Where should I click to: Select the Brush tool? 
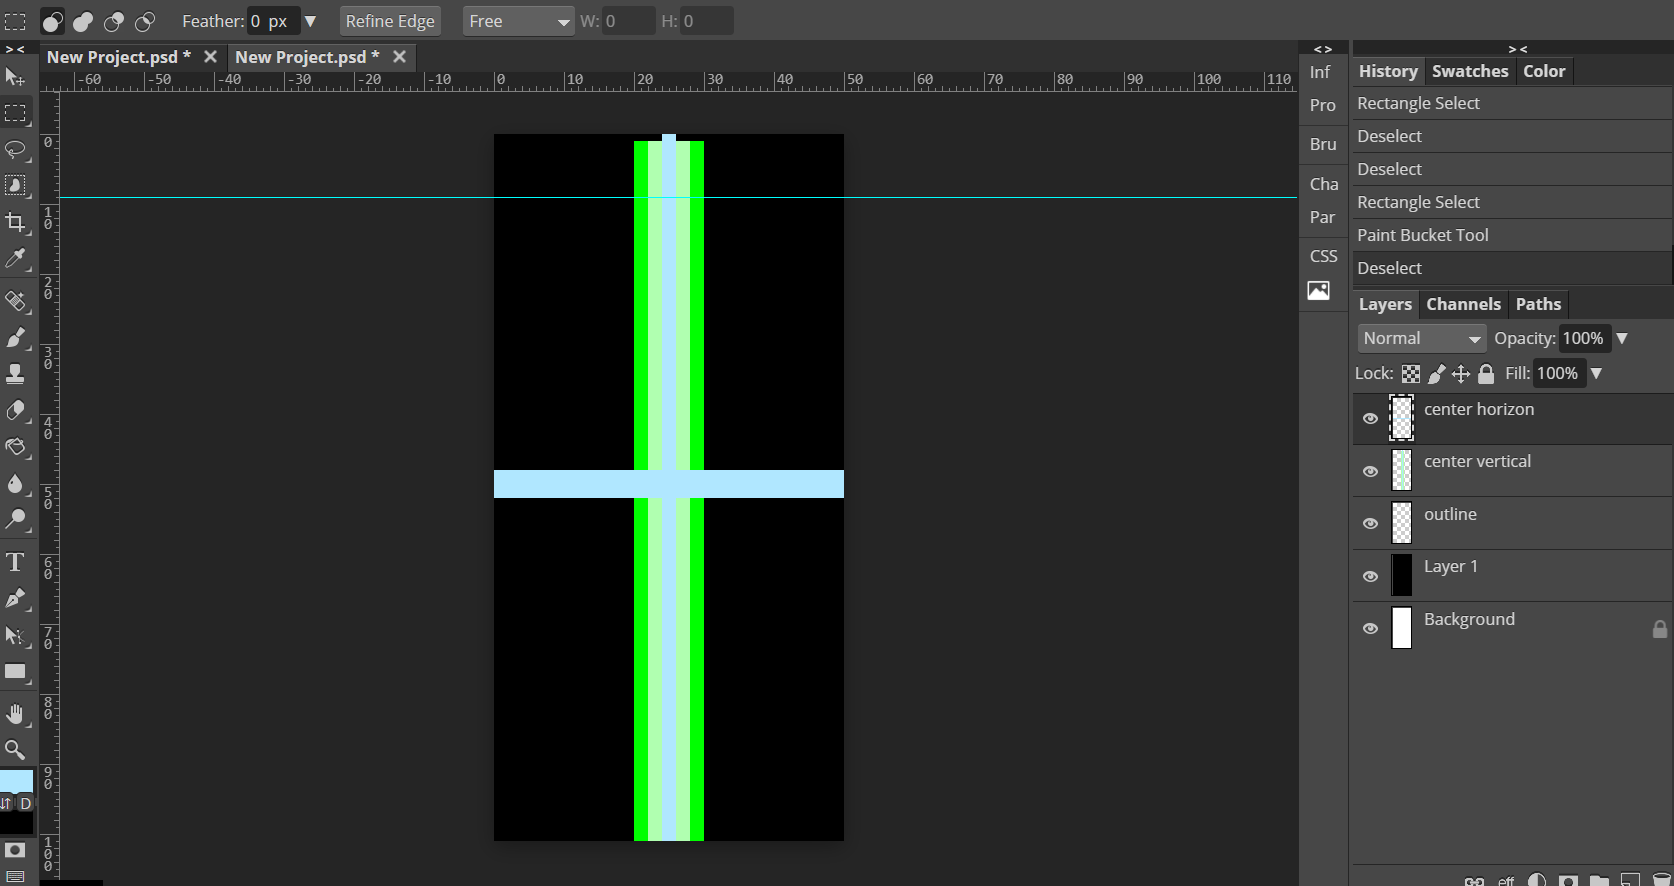15,338
